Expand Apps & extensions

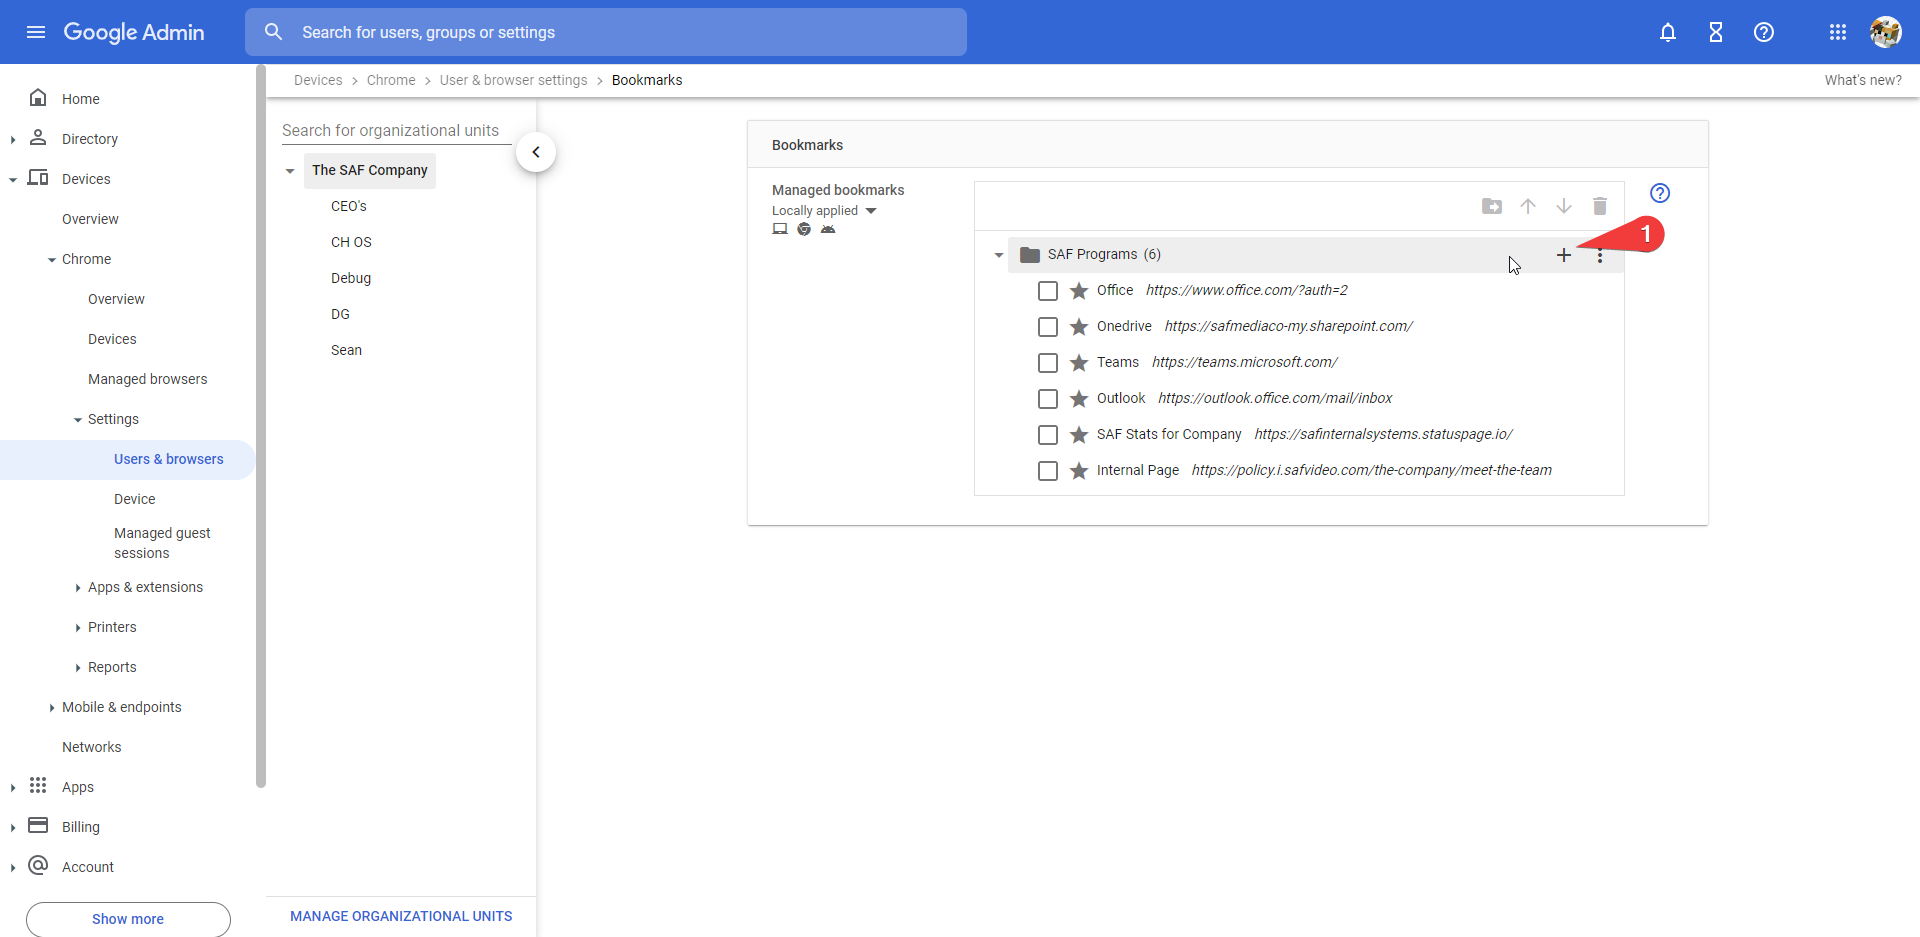coord(78,588)
